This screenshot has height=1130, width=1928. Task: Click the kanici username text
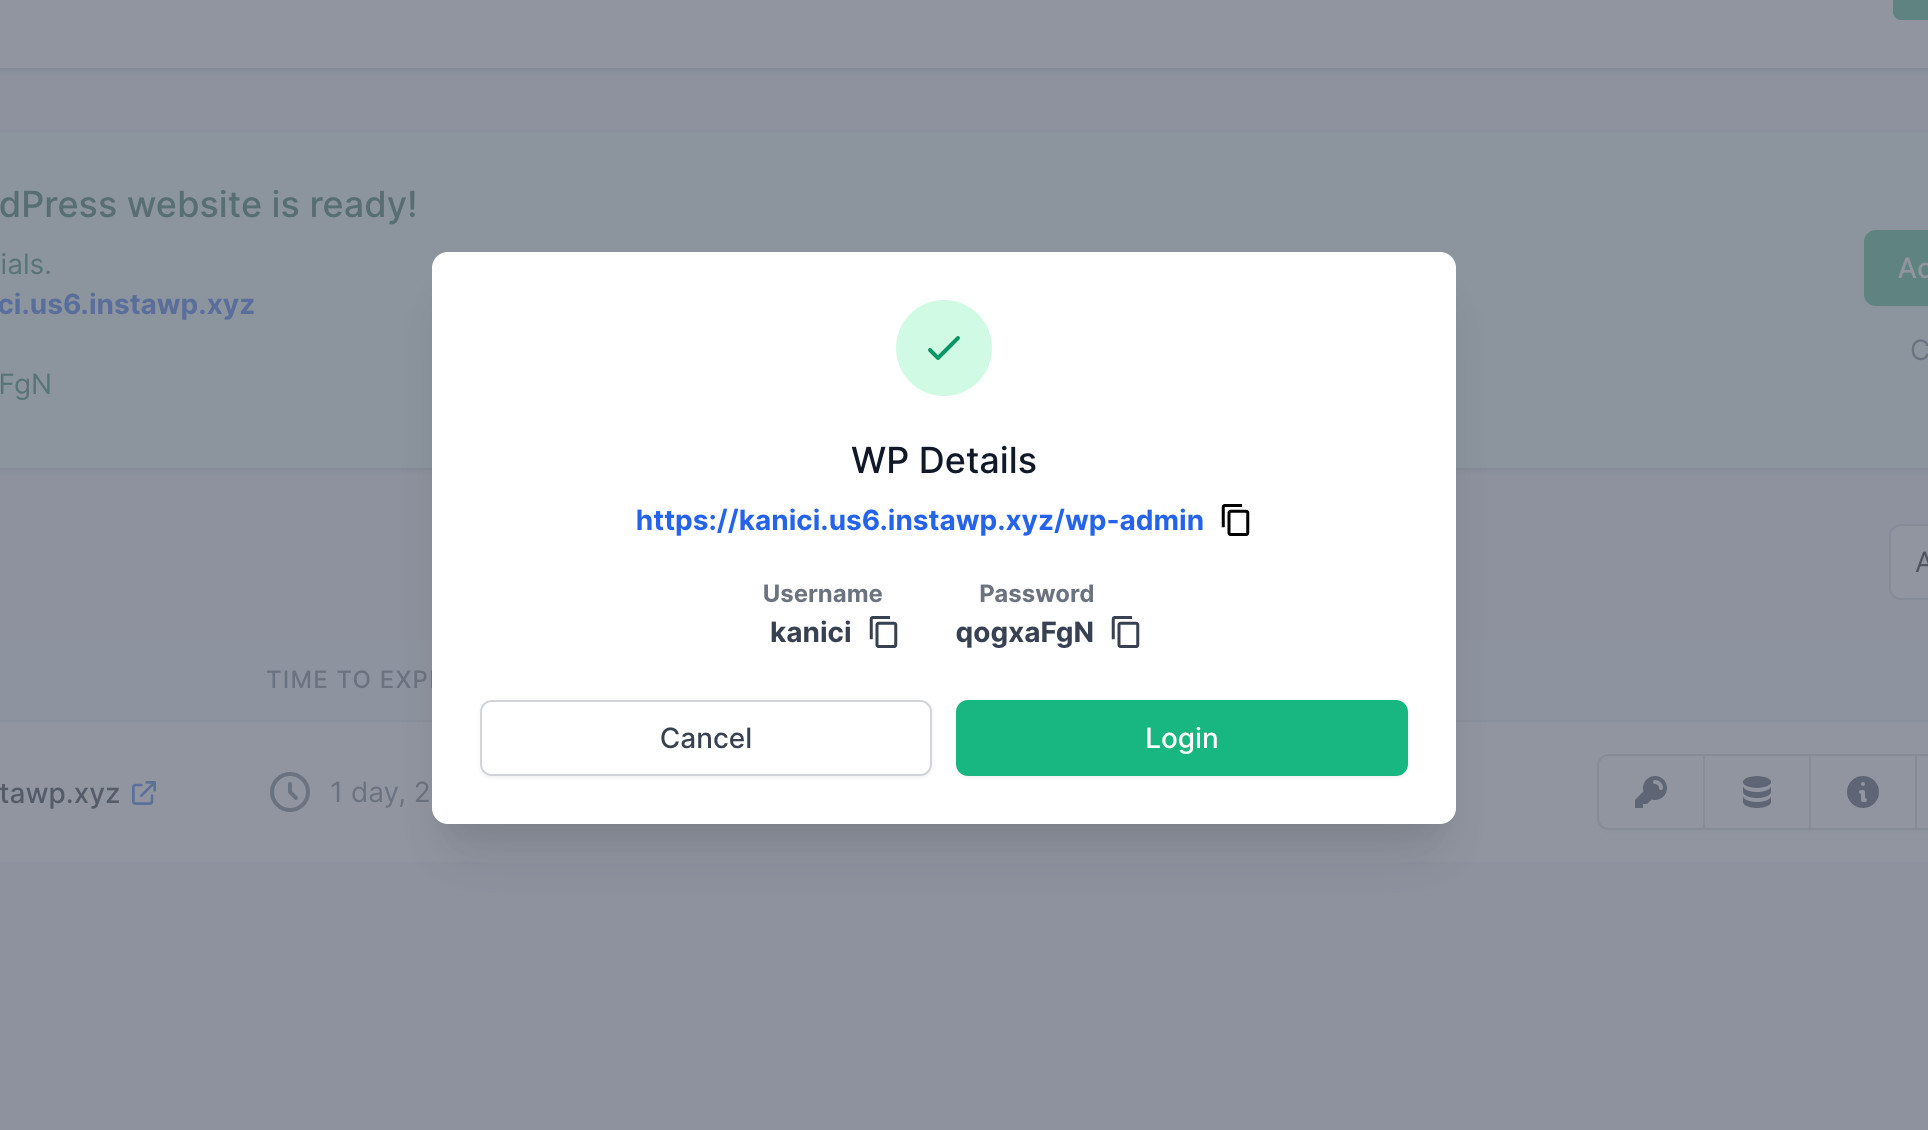click(x=811, y=632)
